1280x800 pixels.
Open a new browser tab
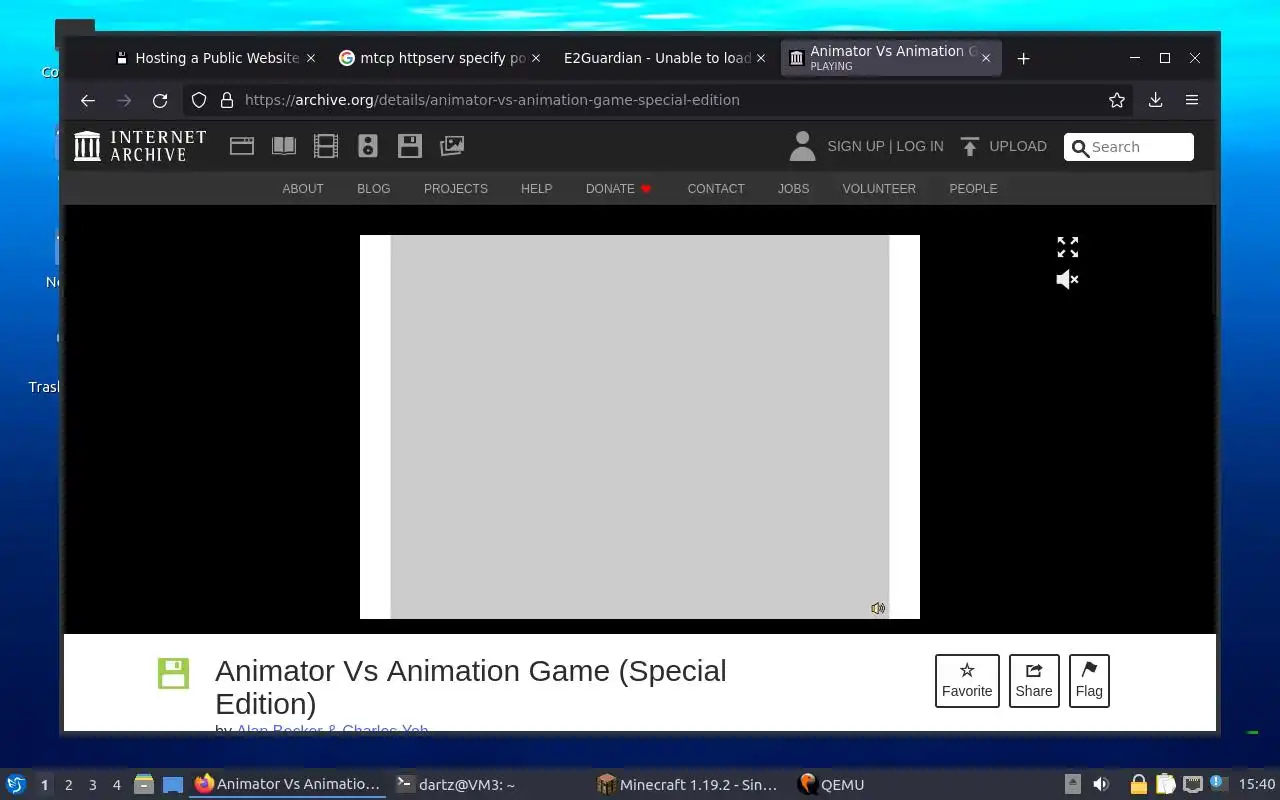1023,59
